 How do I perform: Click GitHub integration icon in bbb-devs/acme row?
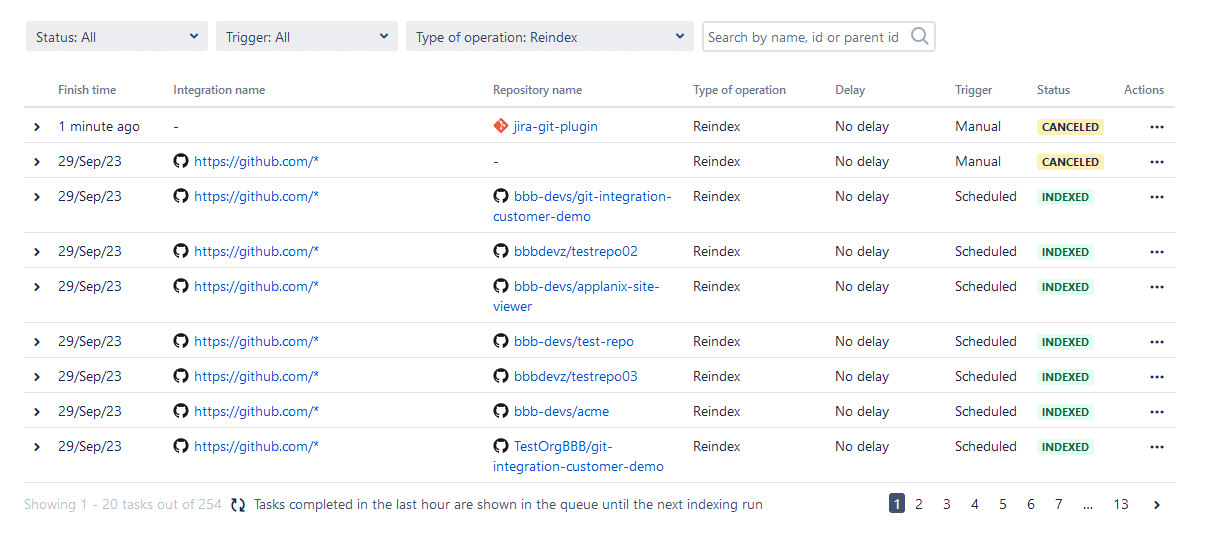[x=181, y=411]
